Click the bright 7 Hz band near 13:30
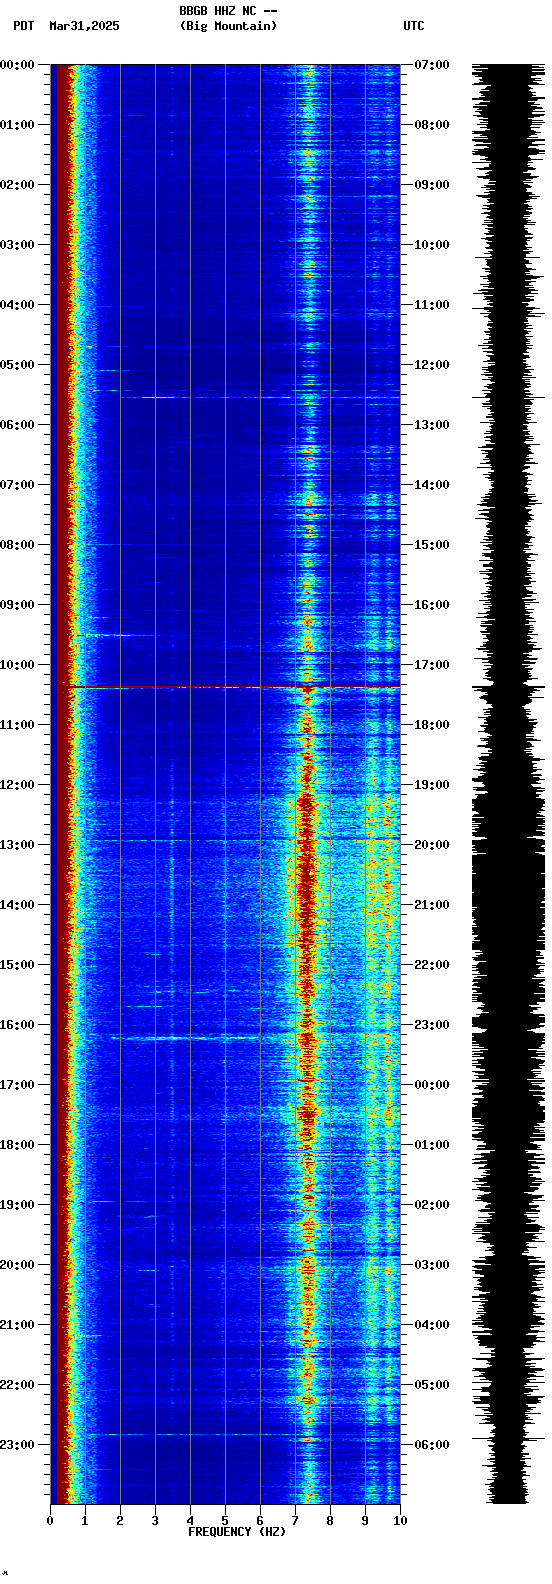Screen dimensions: 552x1584 [306, 875]
